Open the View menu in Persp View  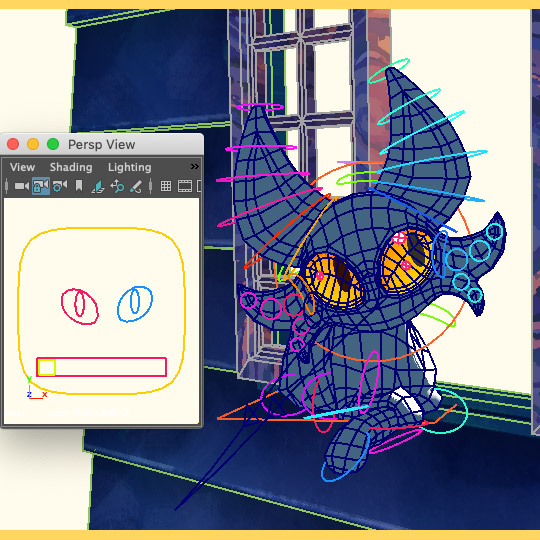point(22,167)
